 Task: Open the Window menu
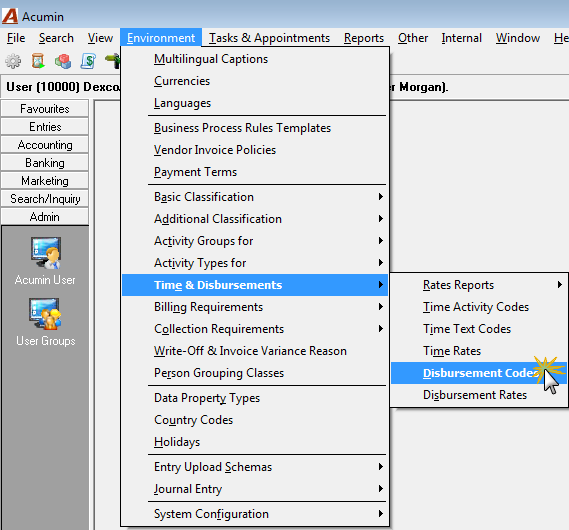(x=518, y=38)
